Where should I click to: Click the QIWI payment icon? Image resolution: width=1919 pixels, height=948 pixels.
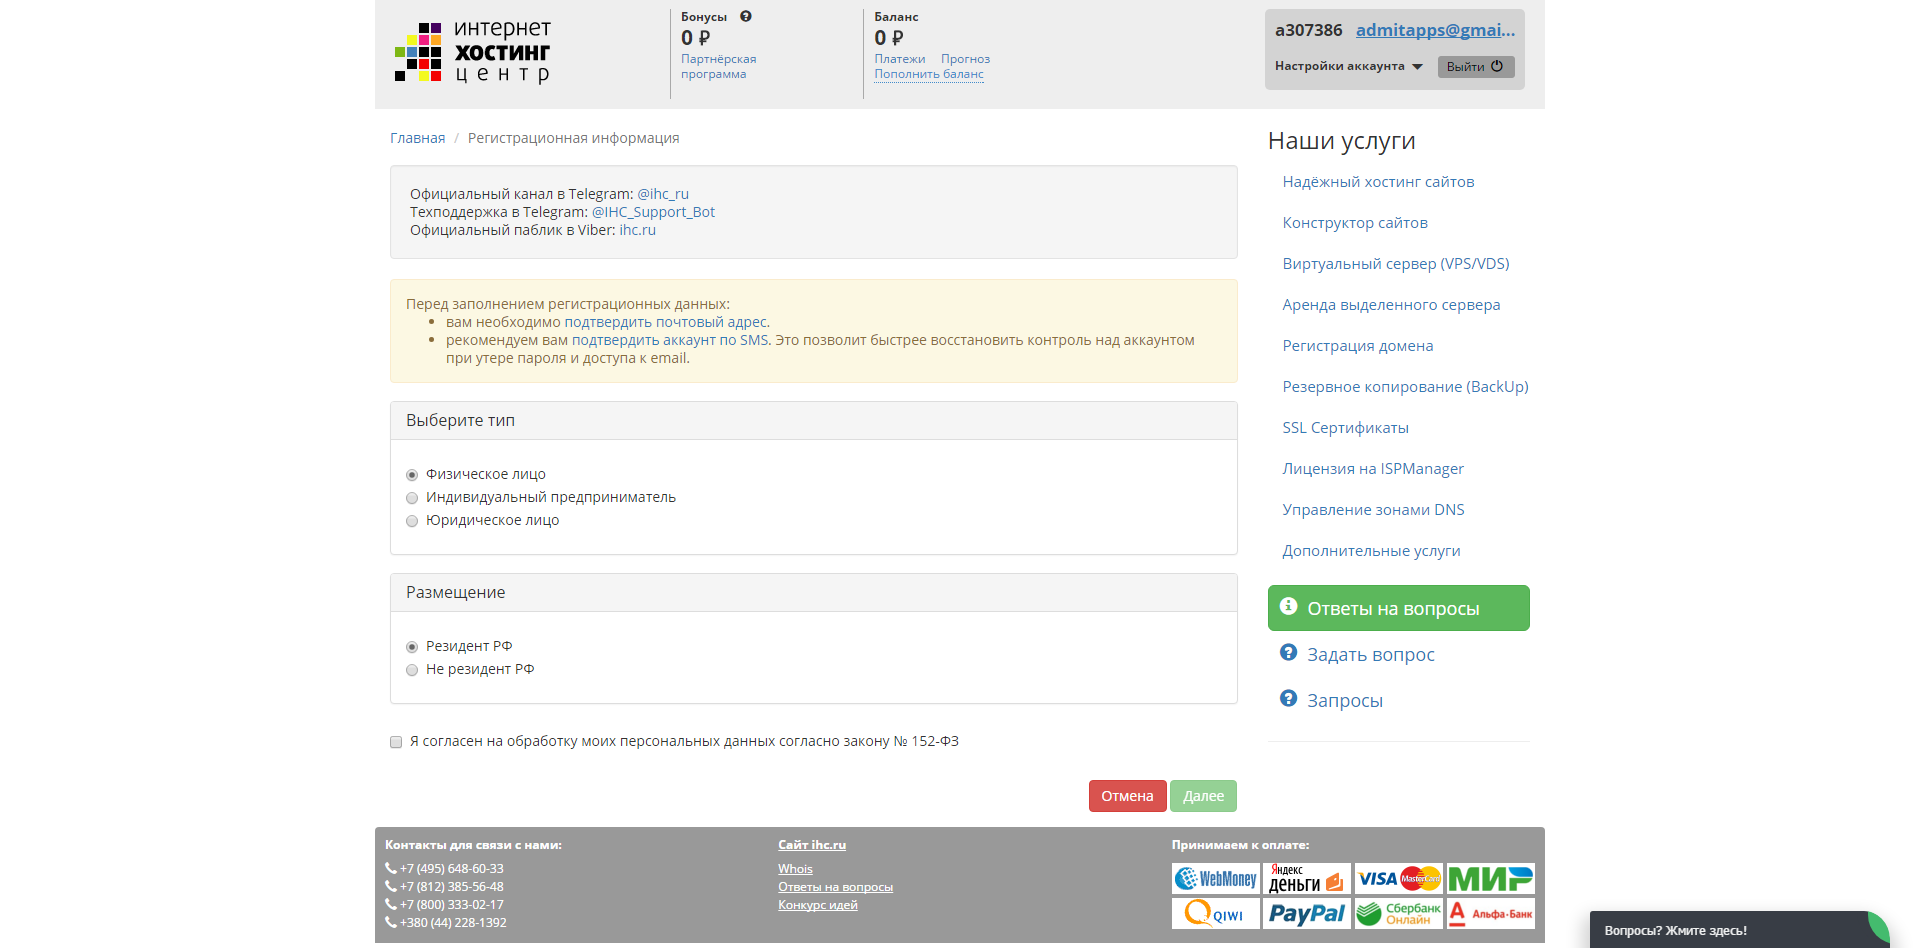(1216, 914)
